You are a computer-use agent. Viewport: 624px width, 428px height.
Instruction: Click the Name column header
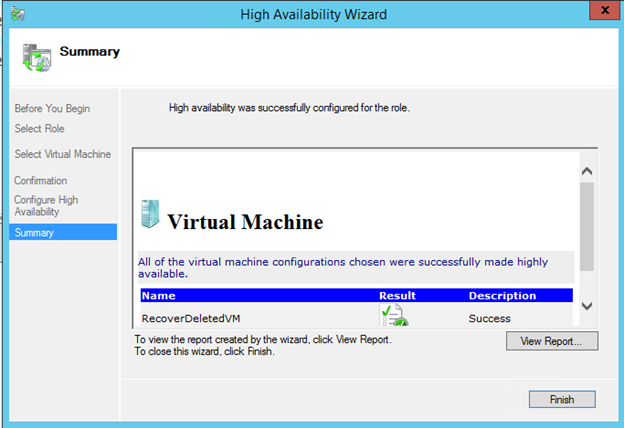click(159, 296)
